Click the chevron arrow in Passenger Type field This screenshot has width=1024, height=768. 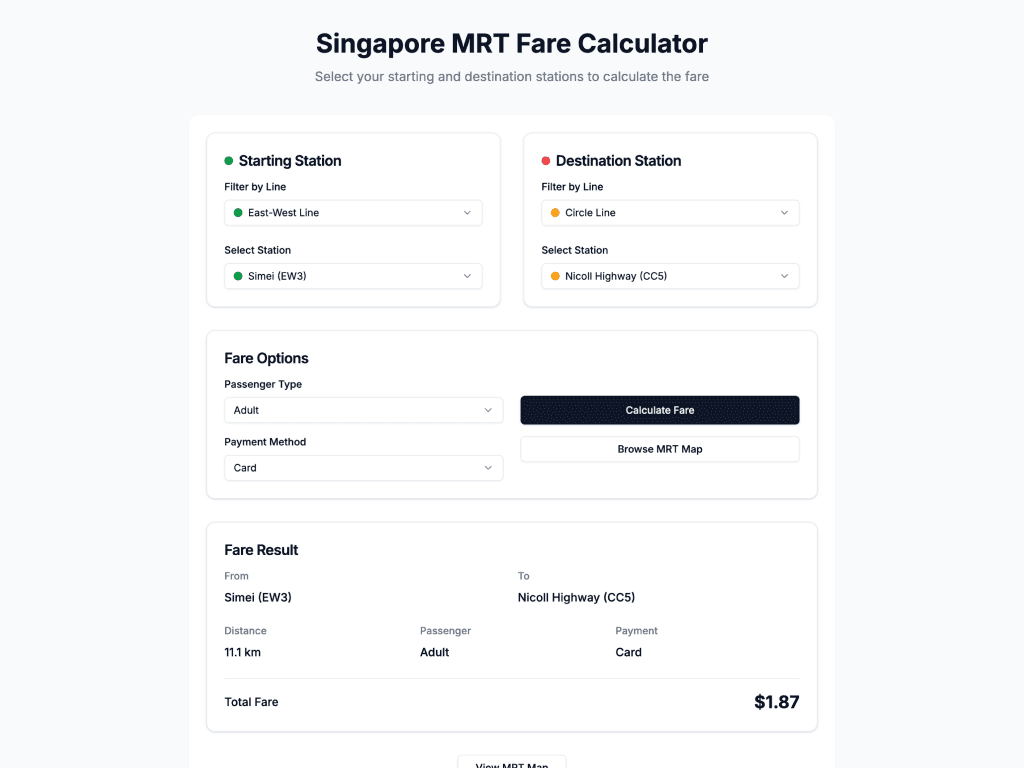(488, 410)
